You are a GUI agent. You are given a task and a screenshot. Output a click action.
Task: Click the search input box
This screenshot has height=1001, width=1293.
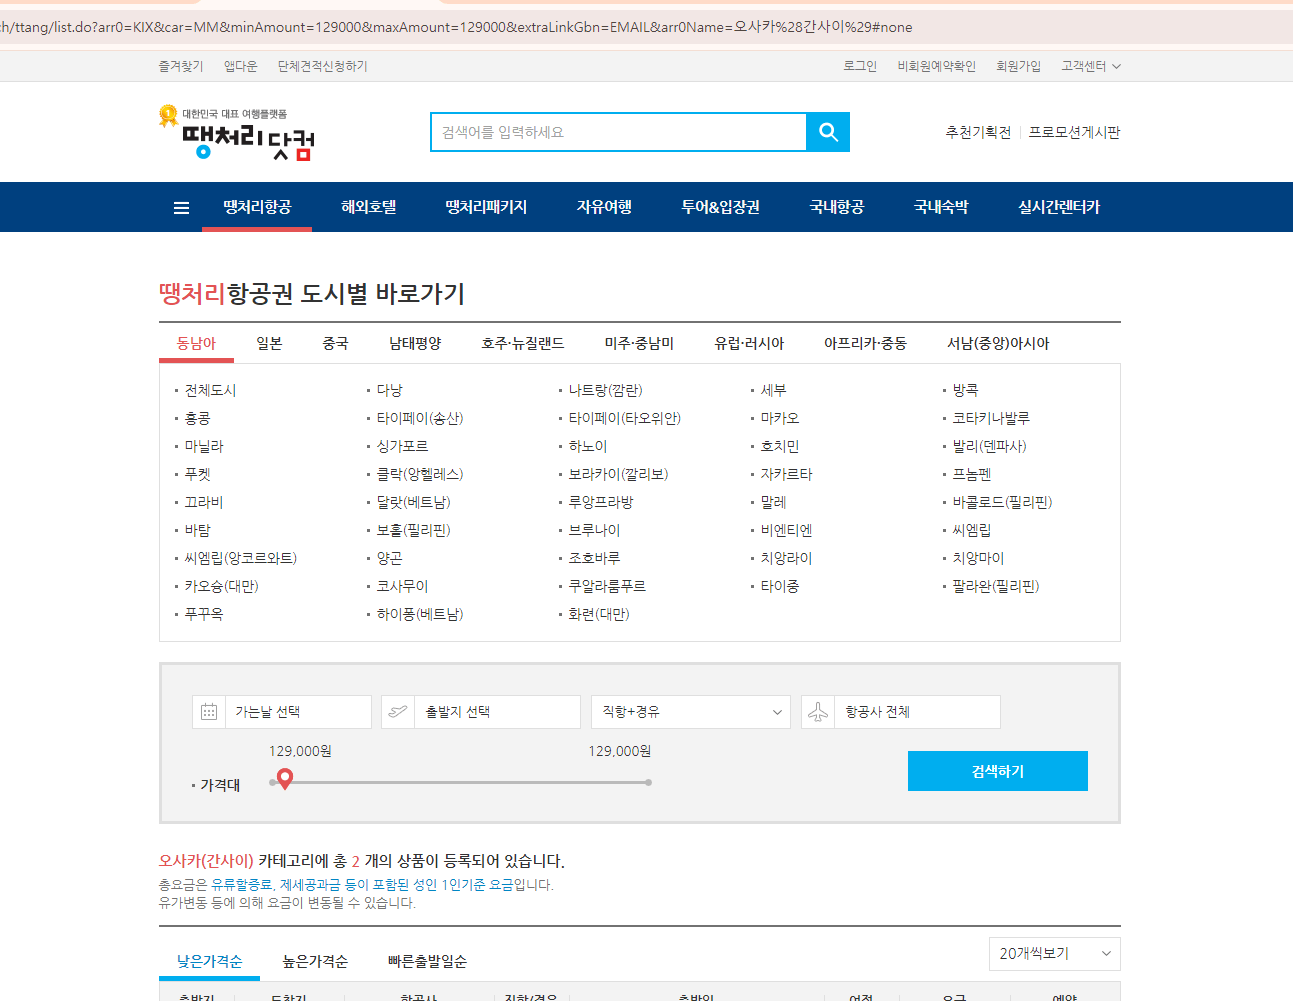[619, 132]
